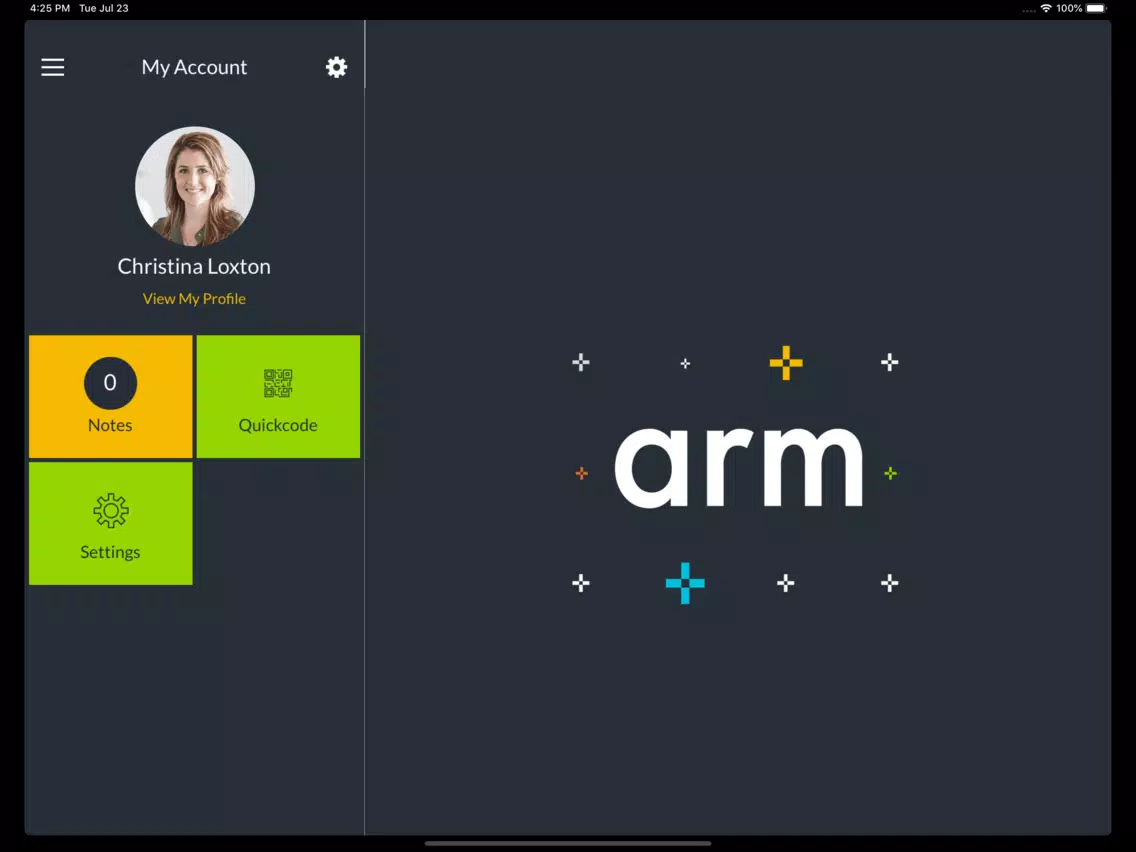Tap the 4:25 PM clock in status bar

point(50,9)
